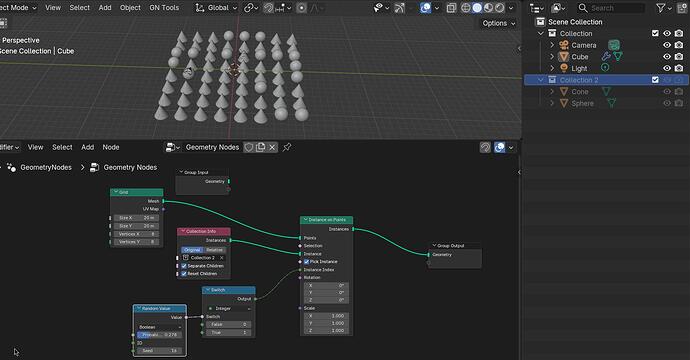The width and height of the screenshot is (690, 360).
Task: Uncheck the Collection exclude checkbox
Action: pyautogui.click(x=655, y=33)
